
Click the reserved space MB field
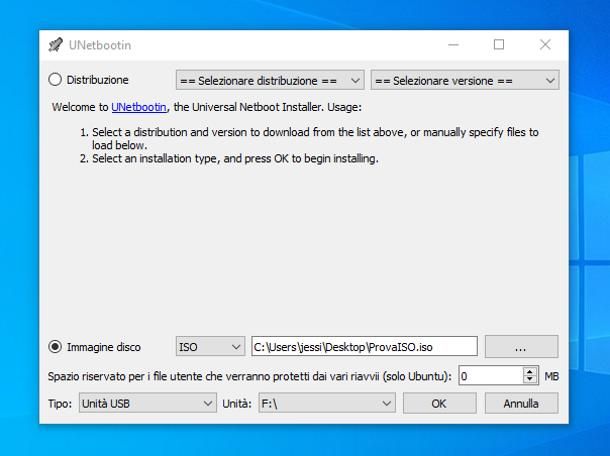click(491, 376)
